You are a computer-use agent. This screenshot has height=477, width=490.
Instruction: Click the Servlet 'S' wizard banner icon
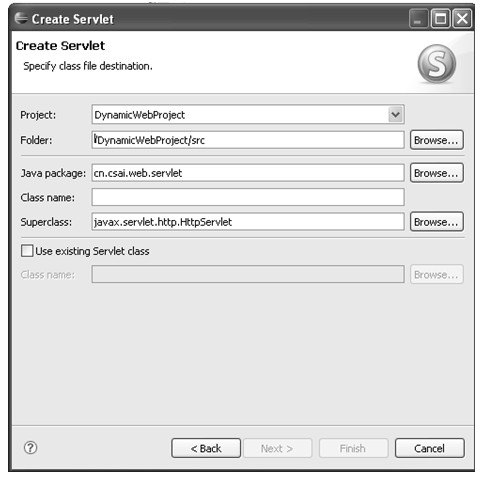[x=436, y=64]
